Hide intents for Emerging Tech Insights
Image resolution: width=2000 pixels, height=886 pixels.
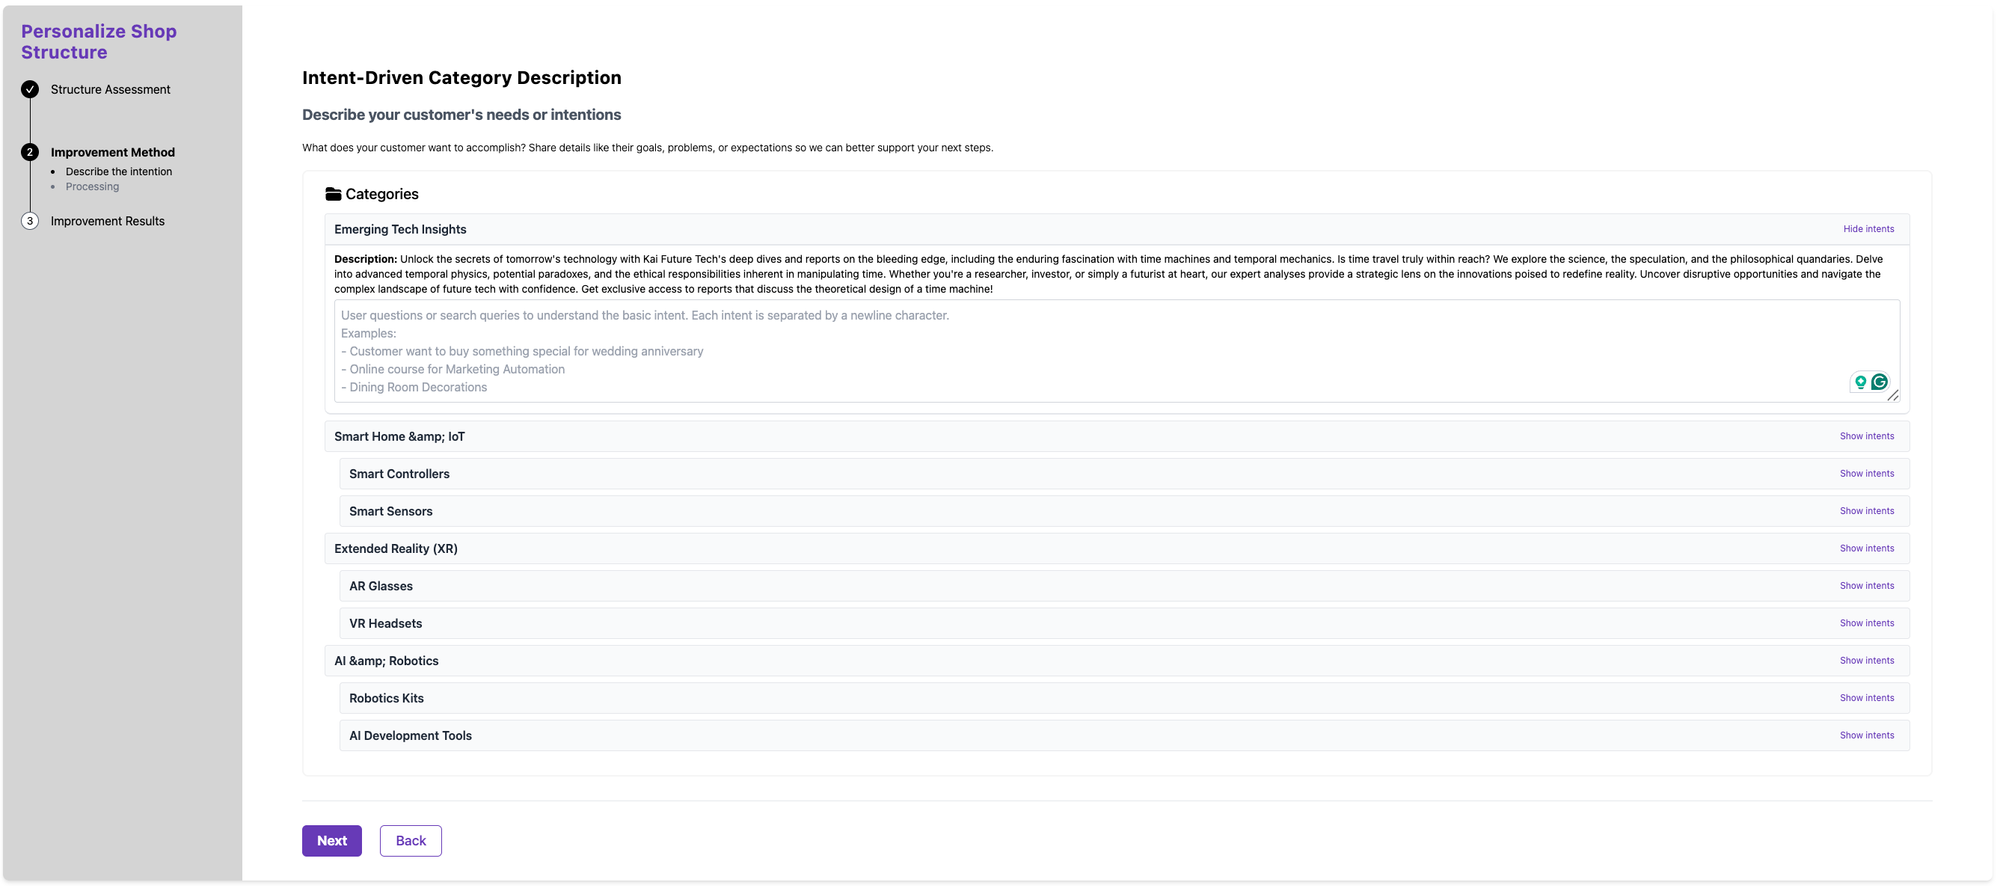point(1868,229)
